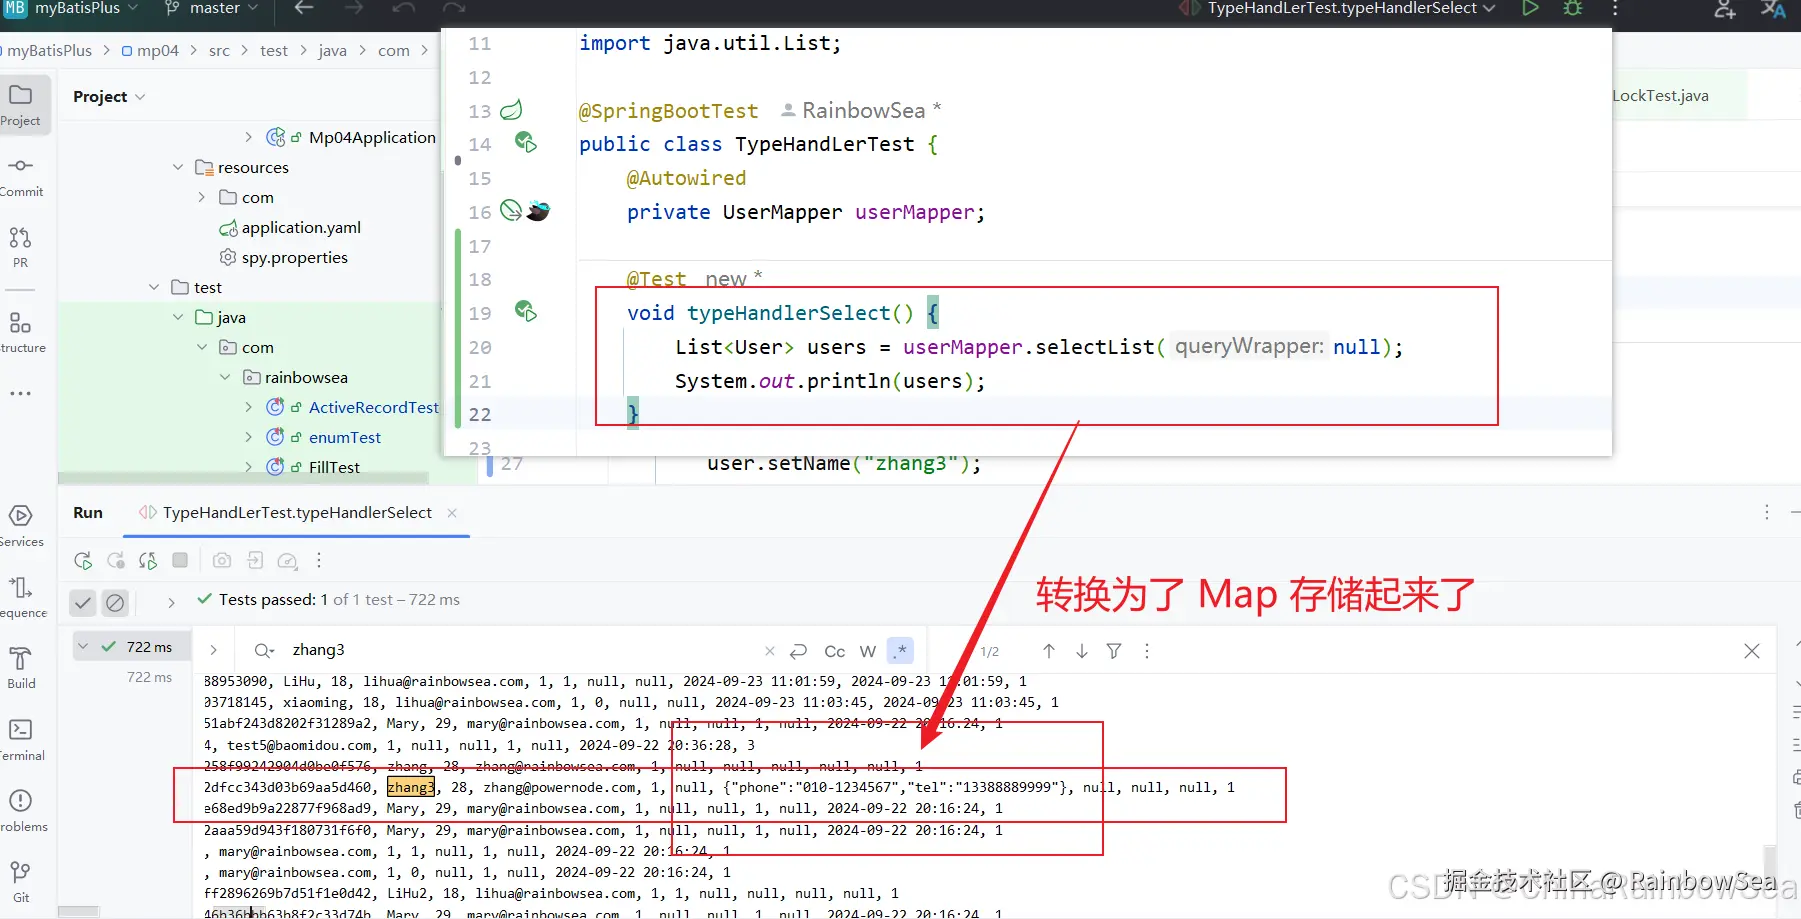Viewport: 1801px width, 919px height.
Task: Open search history dropdown magnifier
Action: pos(264,651)
